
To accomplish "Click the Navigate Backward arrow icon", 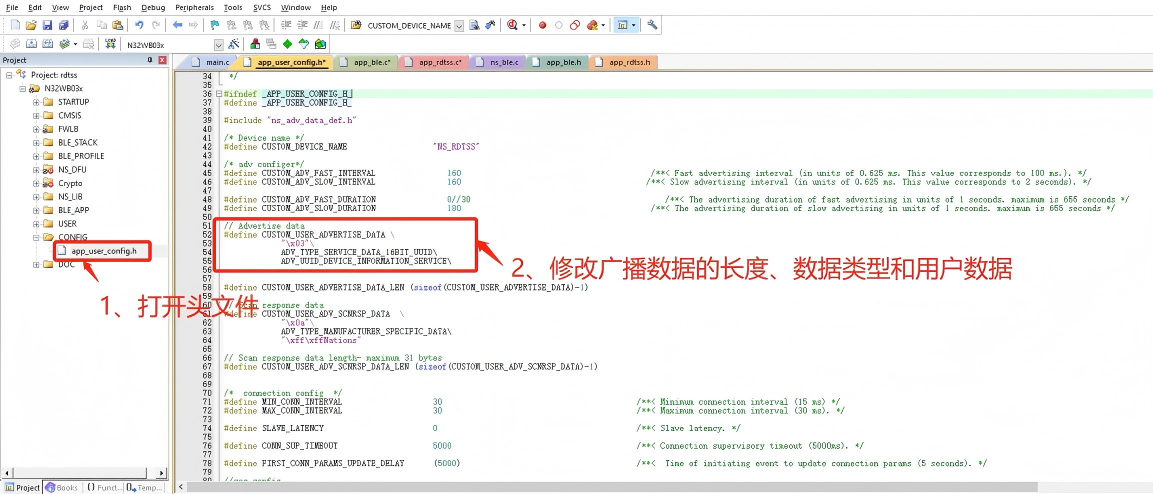I will [x=178, y=25].
